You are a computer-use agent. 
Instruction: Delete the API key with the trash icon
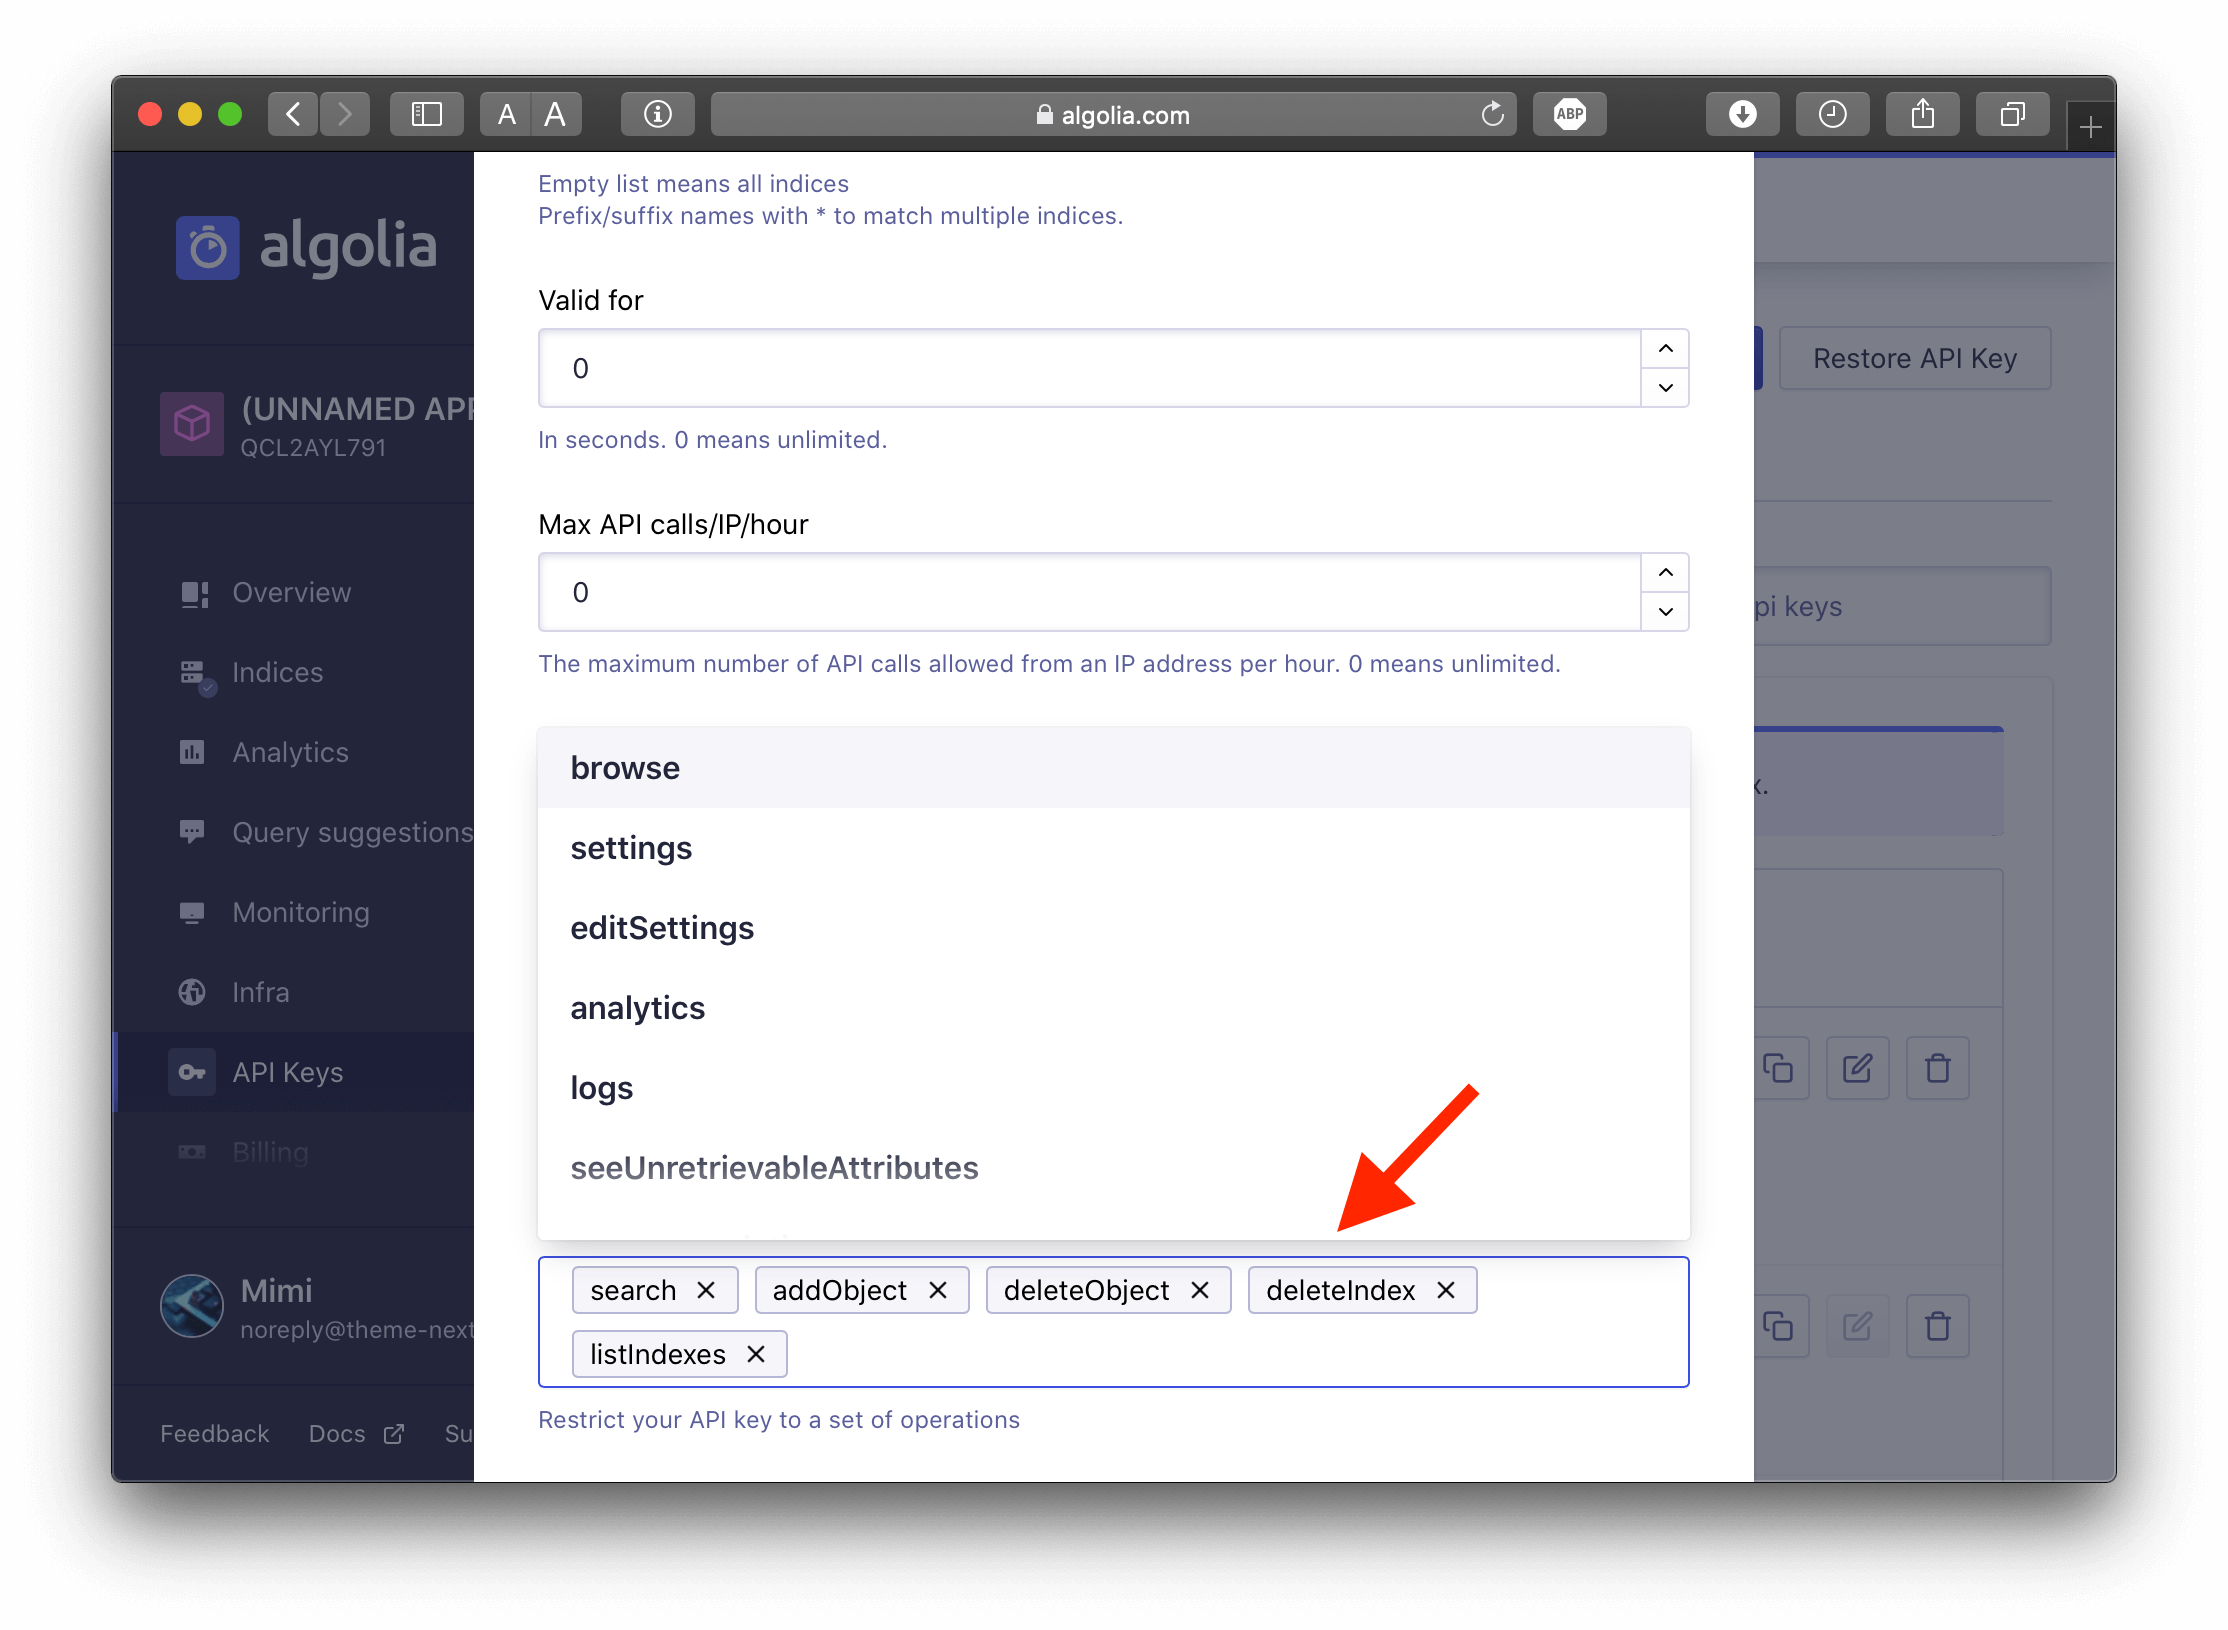click(x=1937, y=1068)
